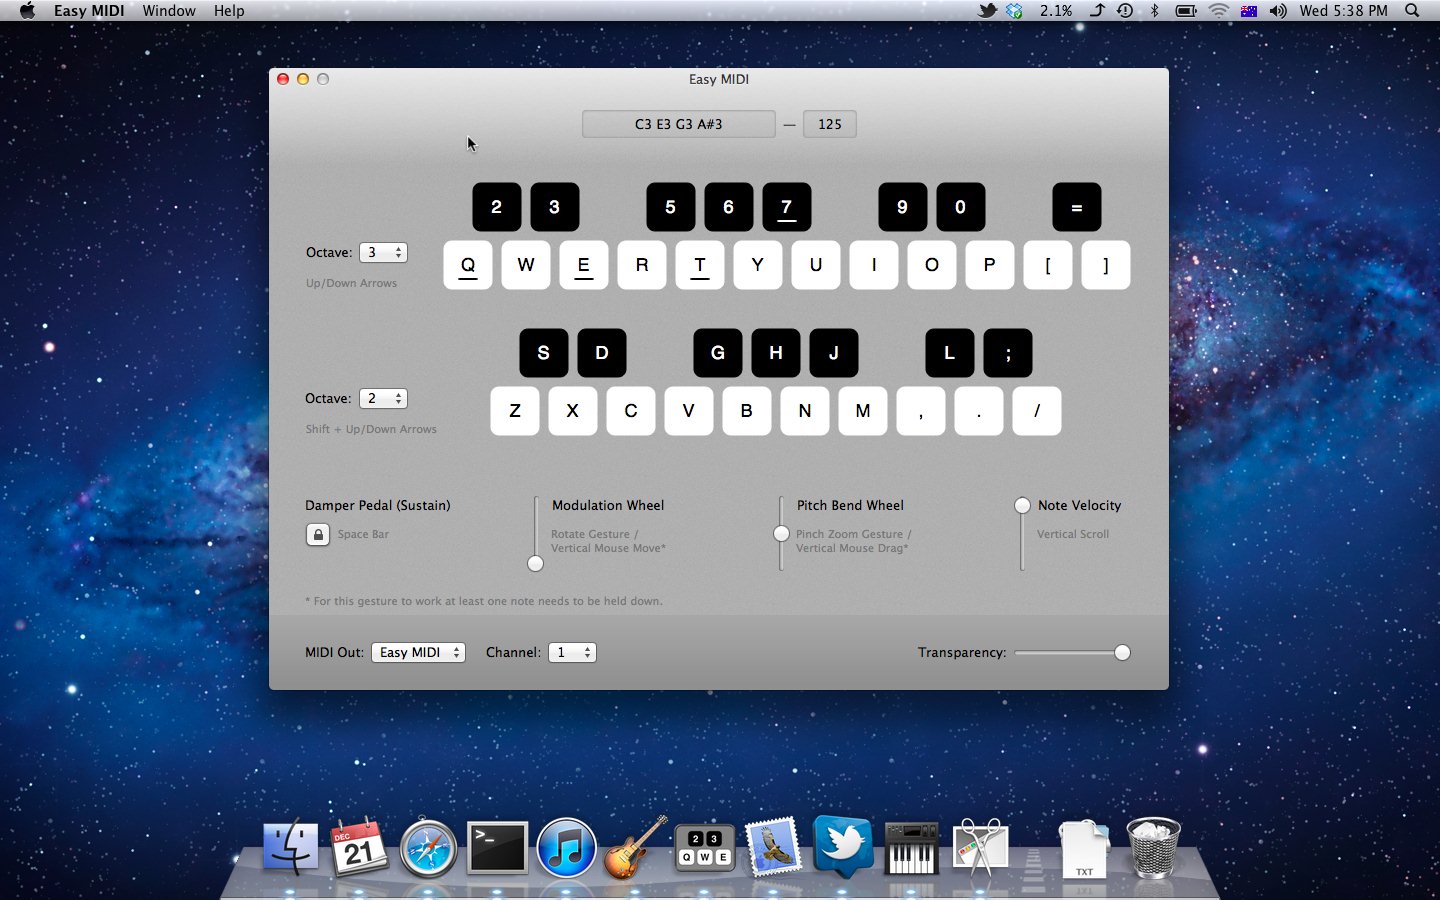Play the black L key
This screenshot has height=900, width=1440.
[x=950, y=353]
